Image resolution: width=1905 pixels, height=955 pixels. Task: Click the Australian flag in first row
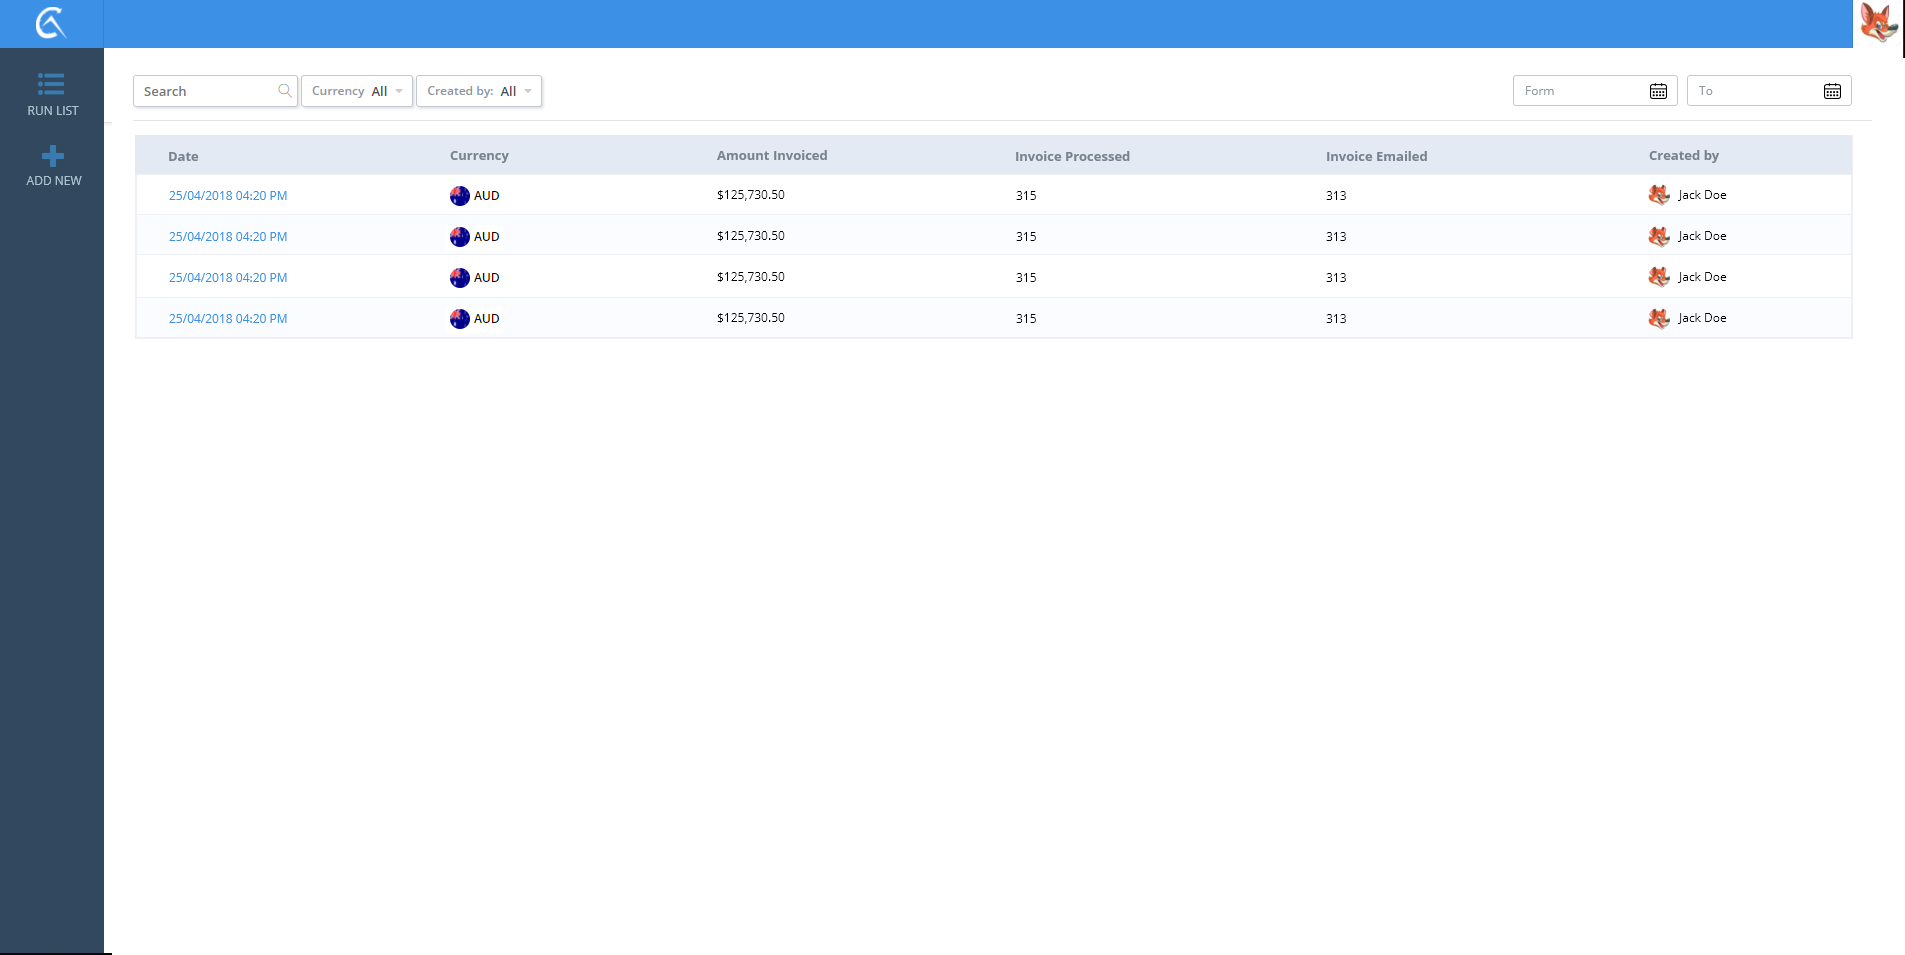click(459, 196)
